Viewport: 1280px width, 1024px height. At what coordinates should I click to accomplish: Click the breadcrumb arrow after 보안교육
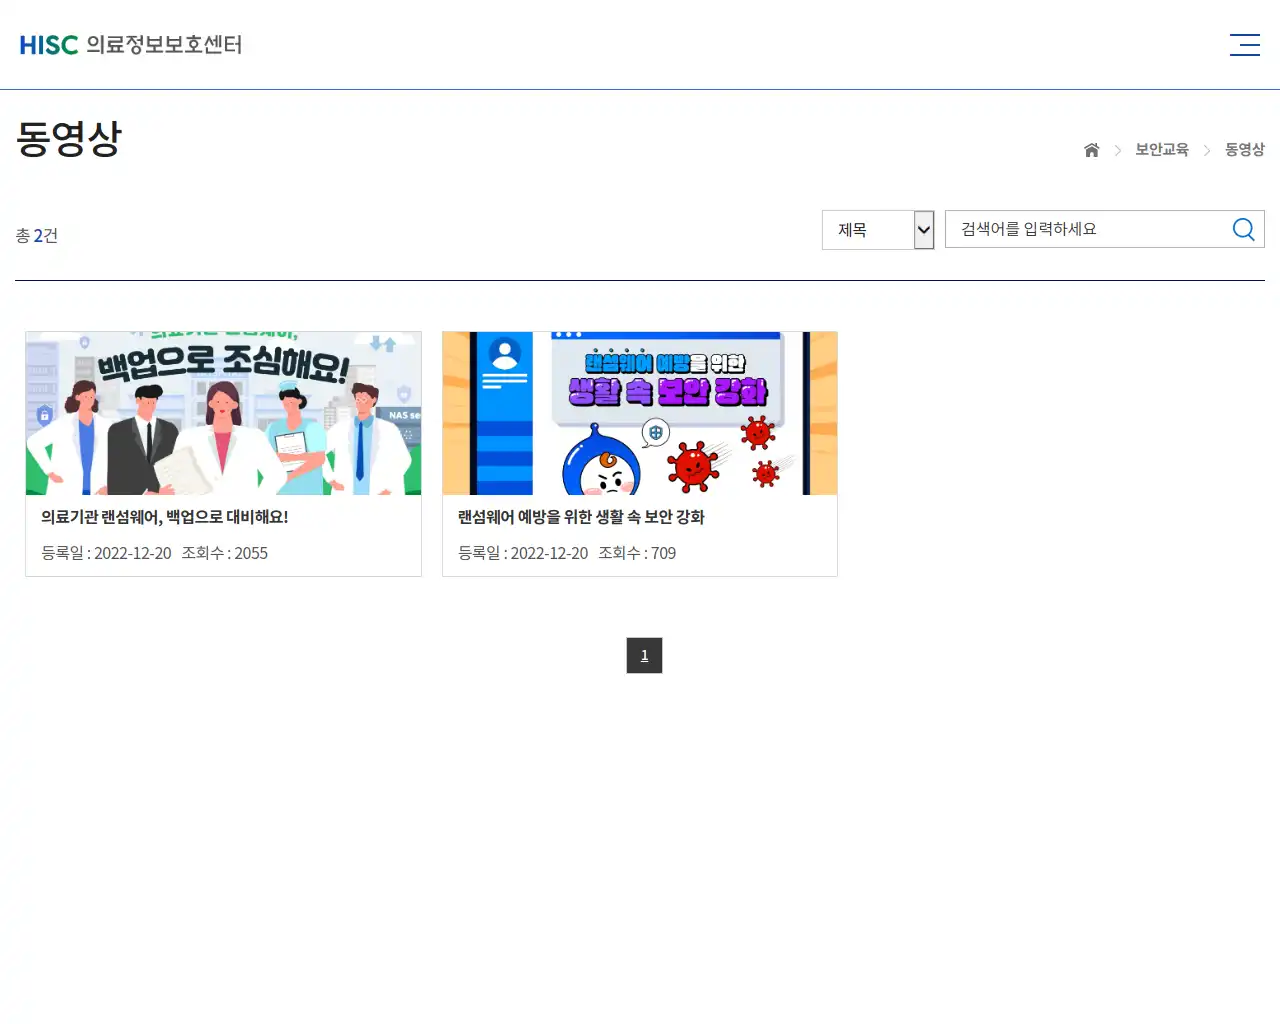tap(1206, 150)
